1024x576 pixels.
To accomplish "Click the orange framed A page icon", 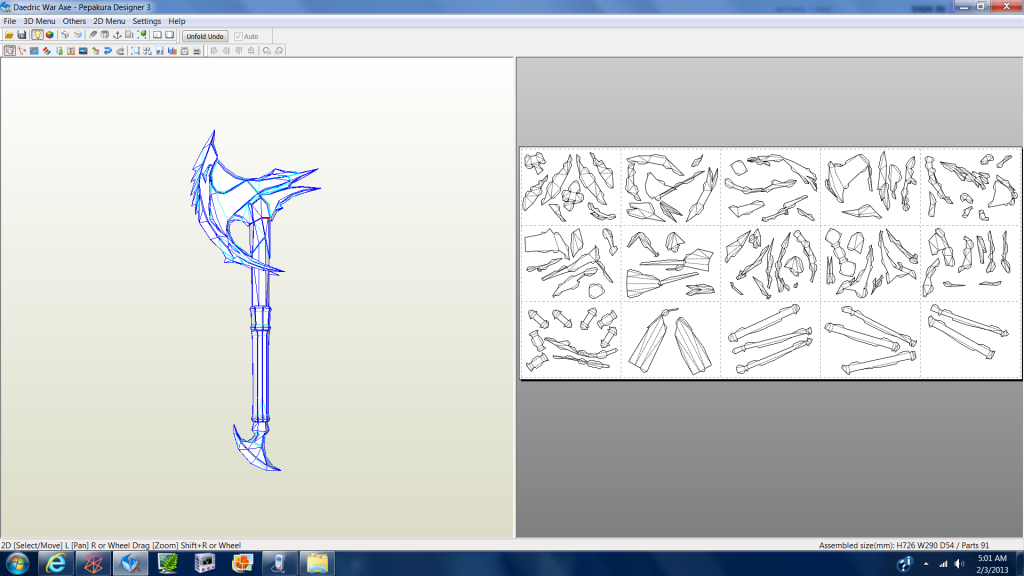I will point(184,51).
